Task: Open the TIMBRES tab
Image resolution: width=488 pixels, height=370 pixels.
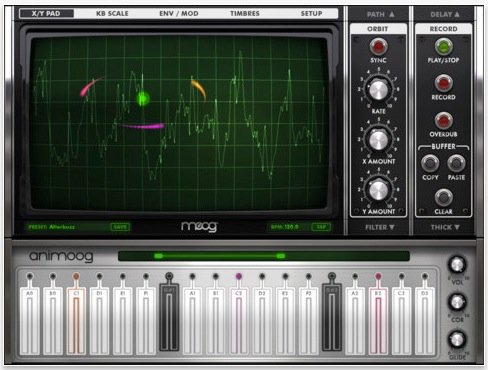Action: [245, 14]
